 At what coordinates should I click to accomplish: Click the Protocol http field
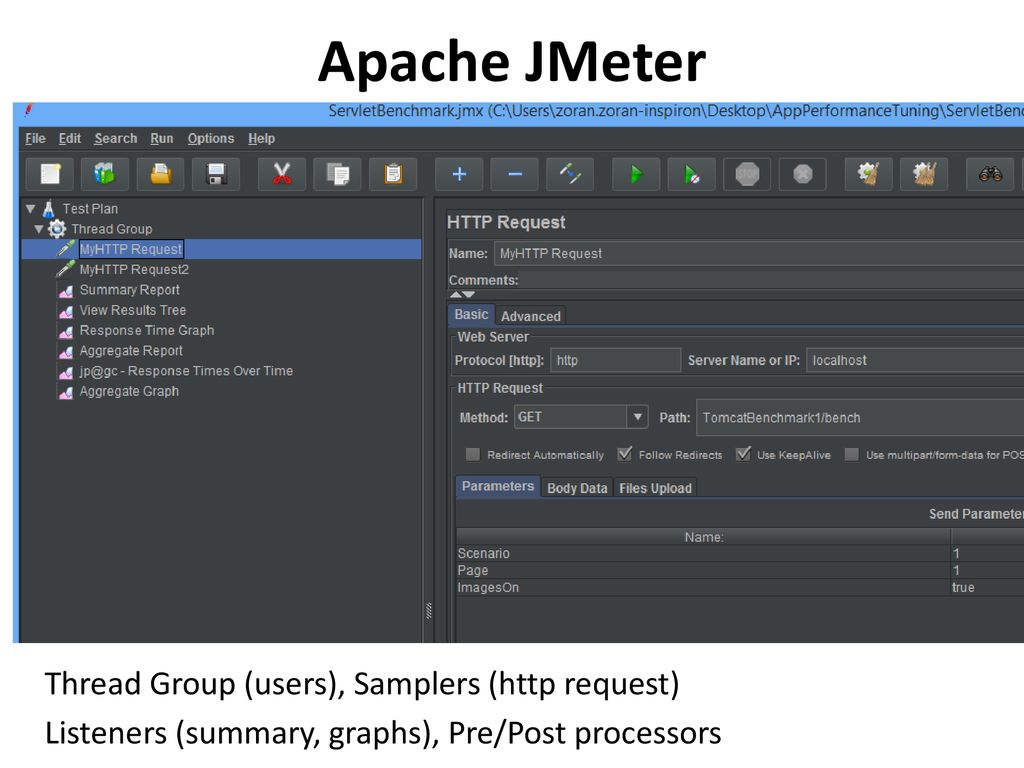click(615, 360)
